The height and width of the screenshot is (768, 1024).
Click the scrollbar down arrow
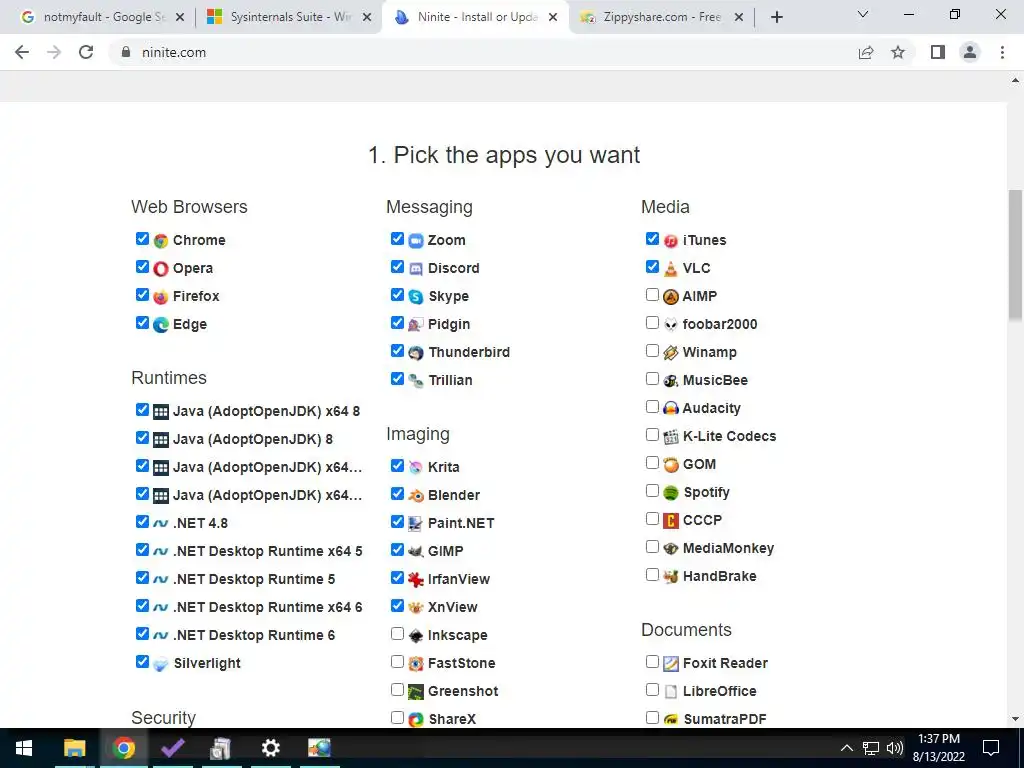tap(1015, 719)
